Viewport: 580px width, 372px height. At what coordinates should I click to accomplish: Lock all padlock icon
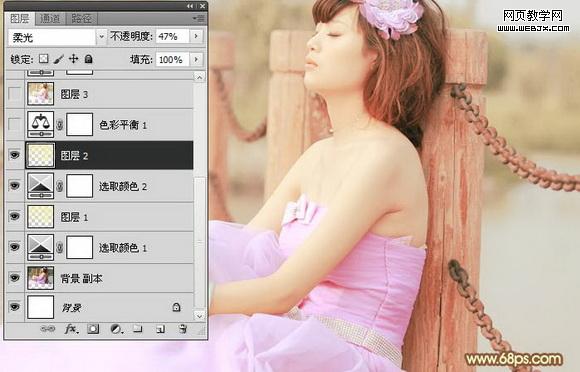tap(88, 59)
